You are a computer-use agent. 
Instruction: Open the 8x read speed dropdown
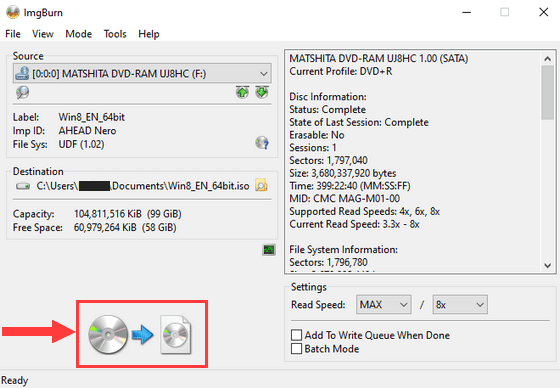[460, 304]
